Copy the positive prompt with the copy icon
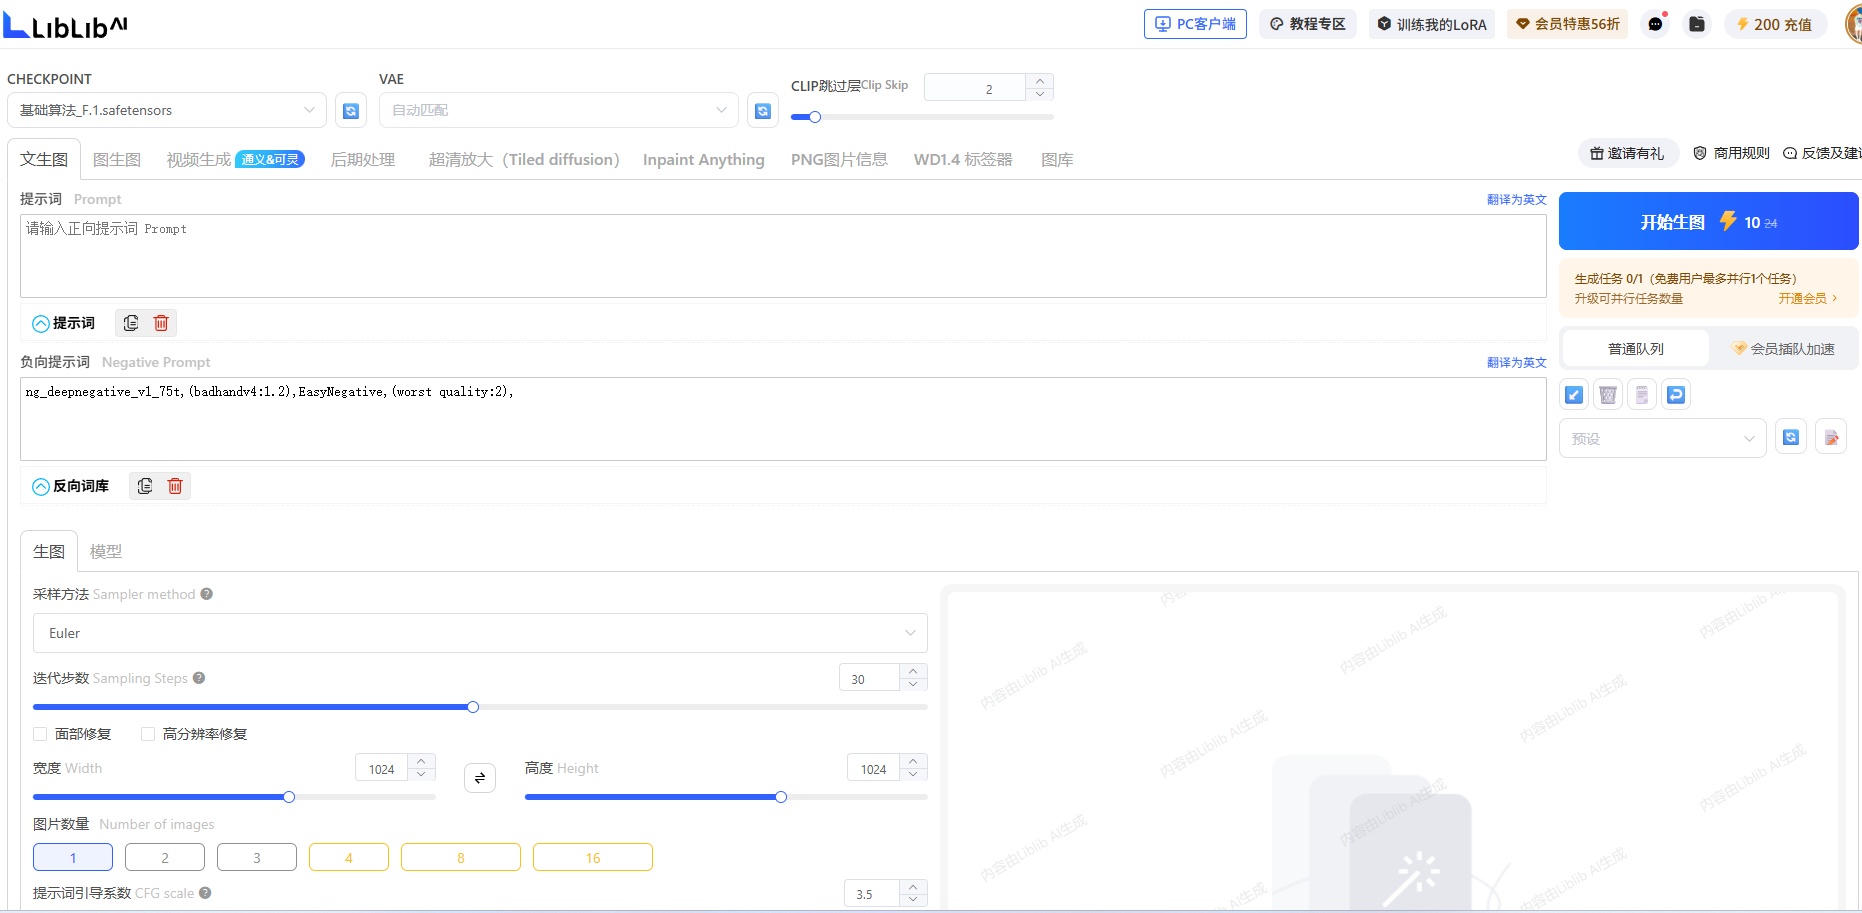The image size is (1862, 913). (x=131, y=323)
